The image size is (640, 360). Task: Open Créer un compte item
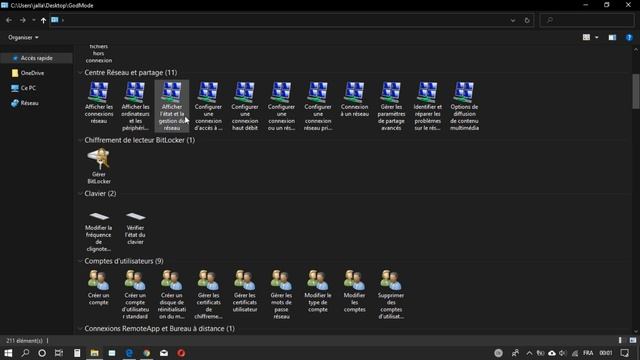tap(99, 287)
